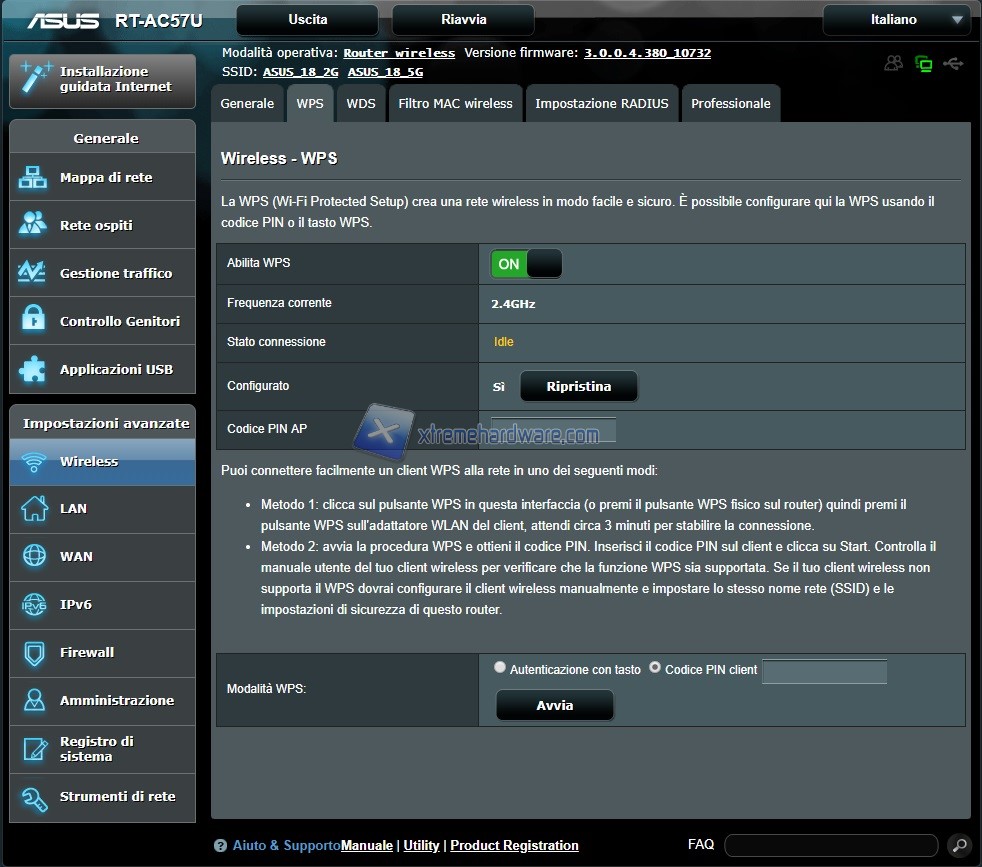Disable the Abilita WPS switch
The width and height of the screenshot is (982, 867).
(x=526, y=264)
